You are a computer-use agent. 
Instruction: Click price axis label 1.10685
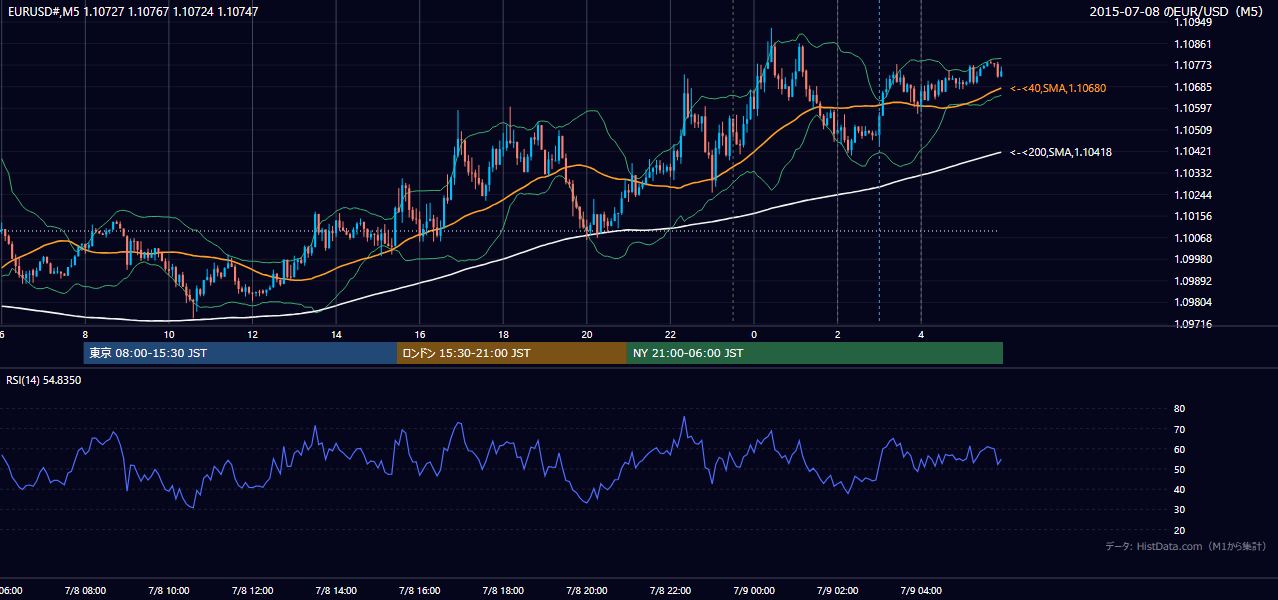(x=1192, y=87)
